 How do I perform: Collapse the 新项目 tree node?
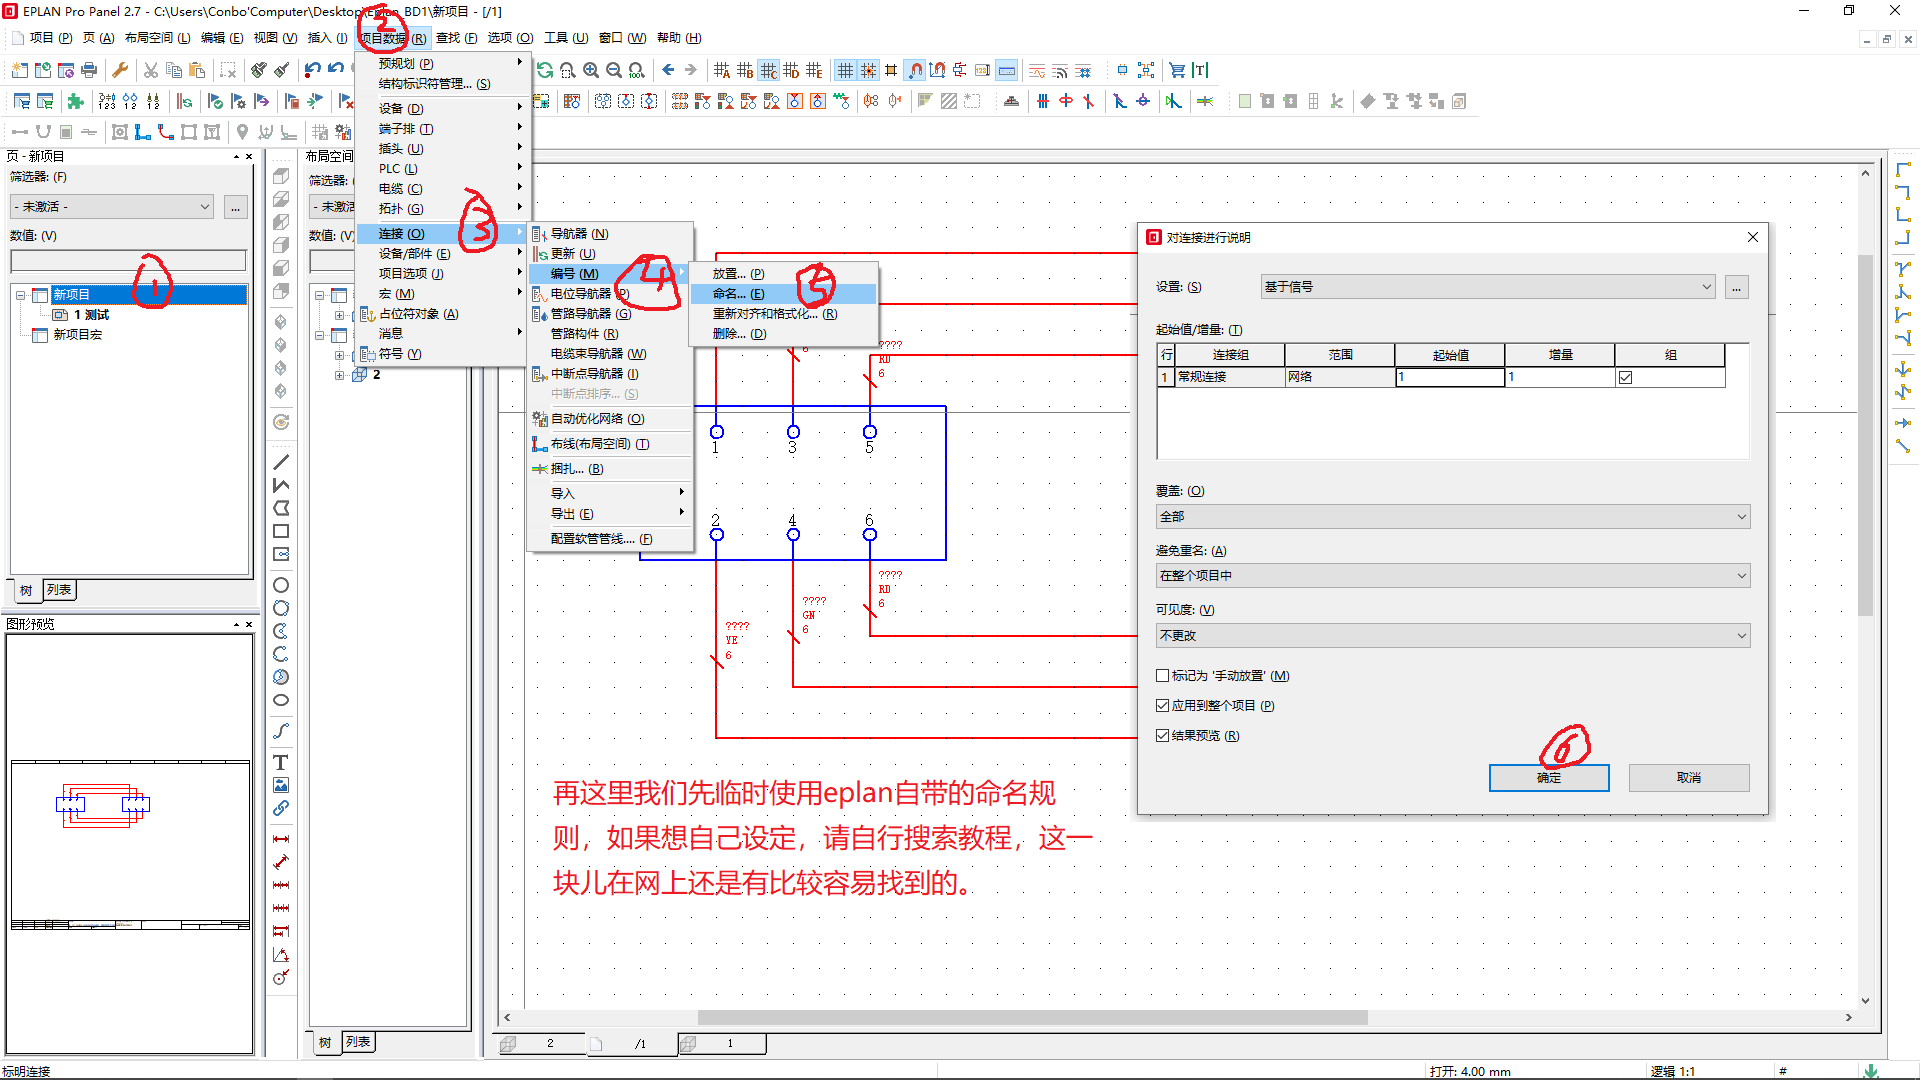click(22, 294)
